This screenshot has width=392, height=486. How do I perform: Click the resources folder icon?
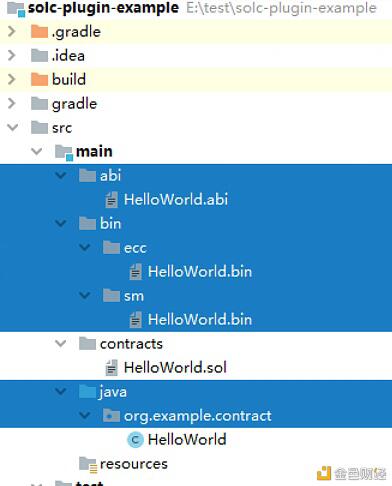(88, 464)
